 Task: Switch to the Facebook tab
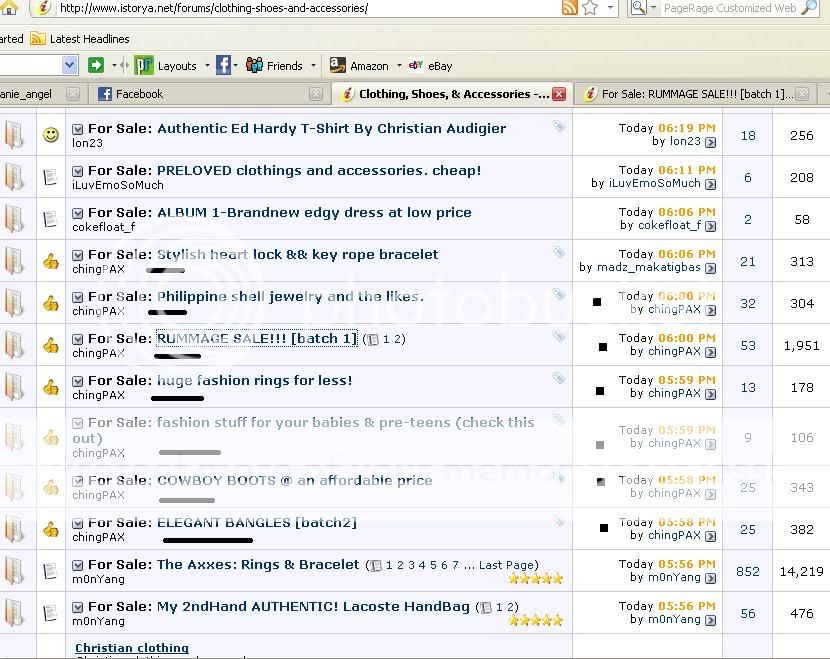coord(139,94)
